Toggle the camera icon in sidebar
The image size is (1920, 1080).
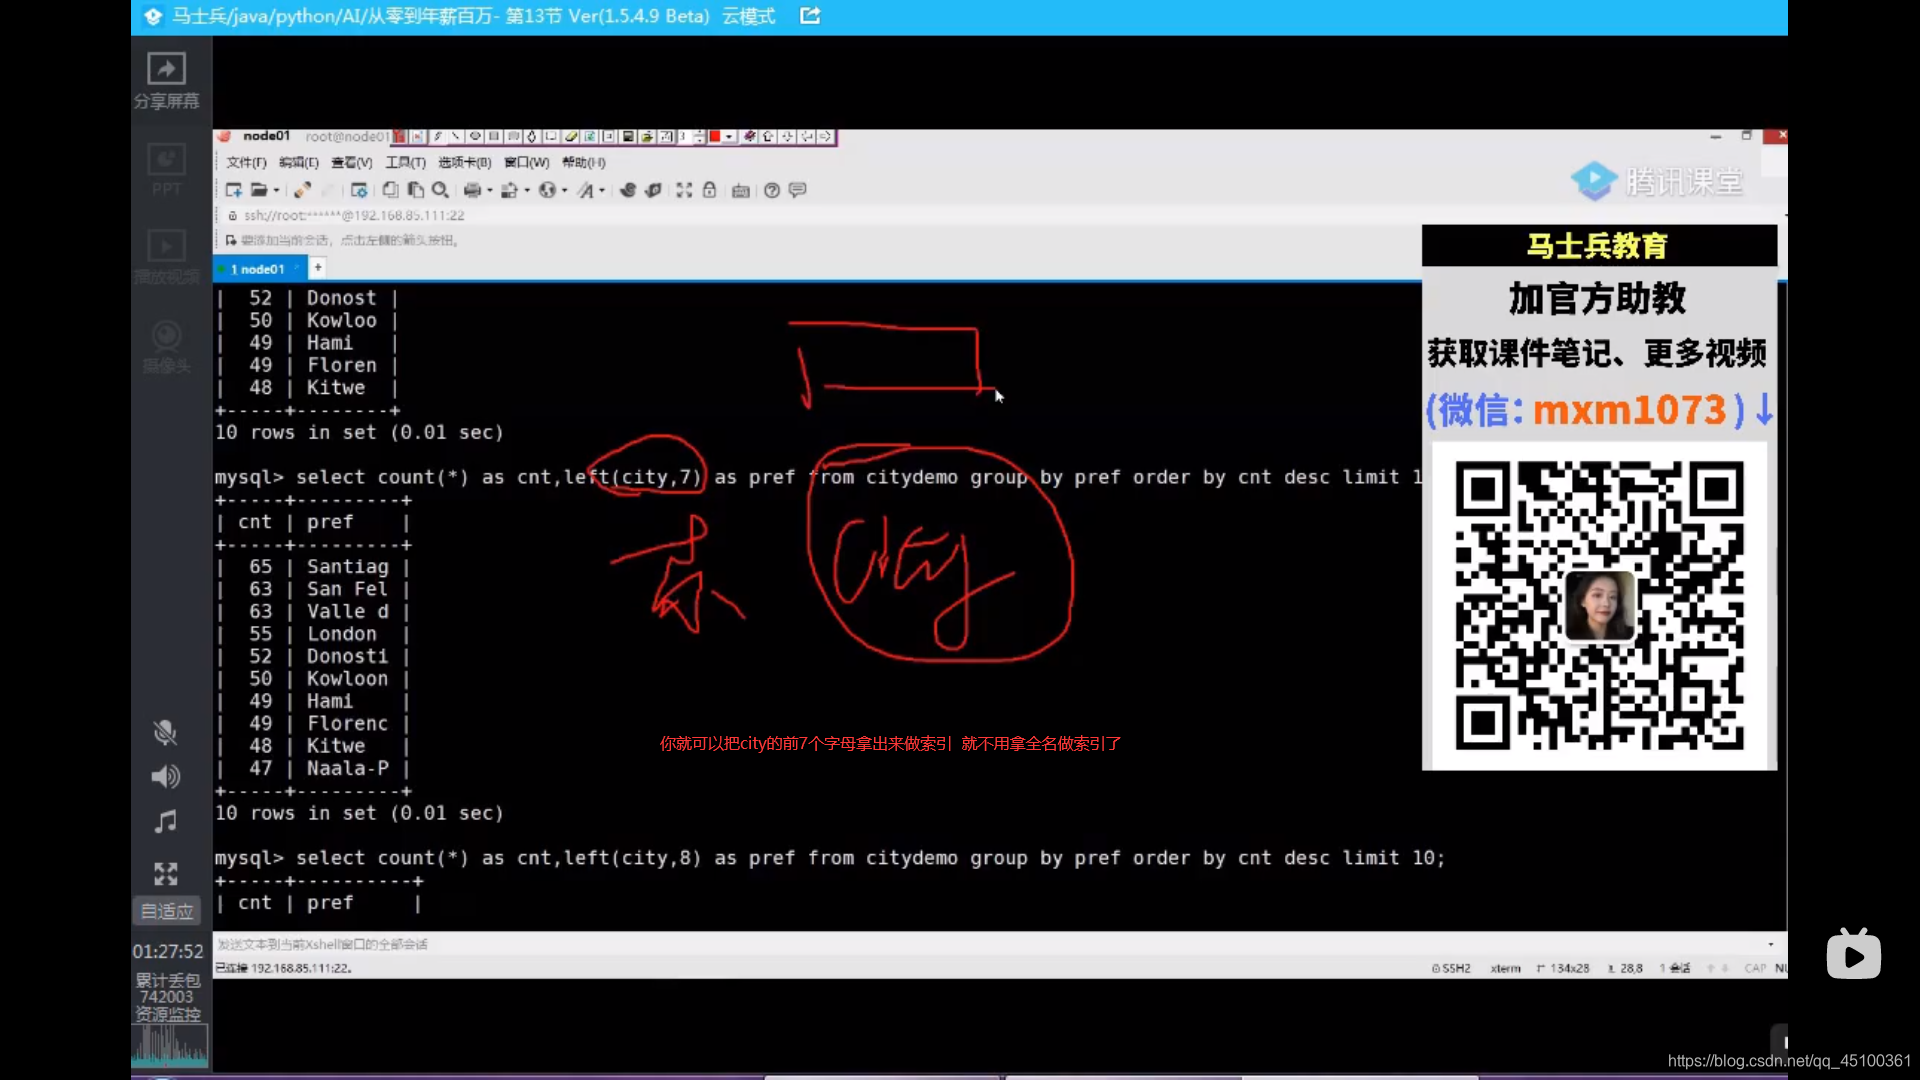166,335
